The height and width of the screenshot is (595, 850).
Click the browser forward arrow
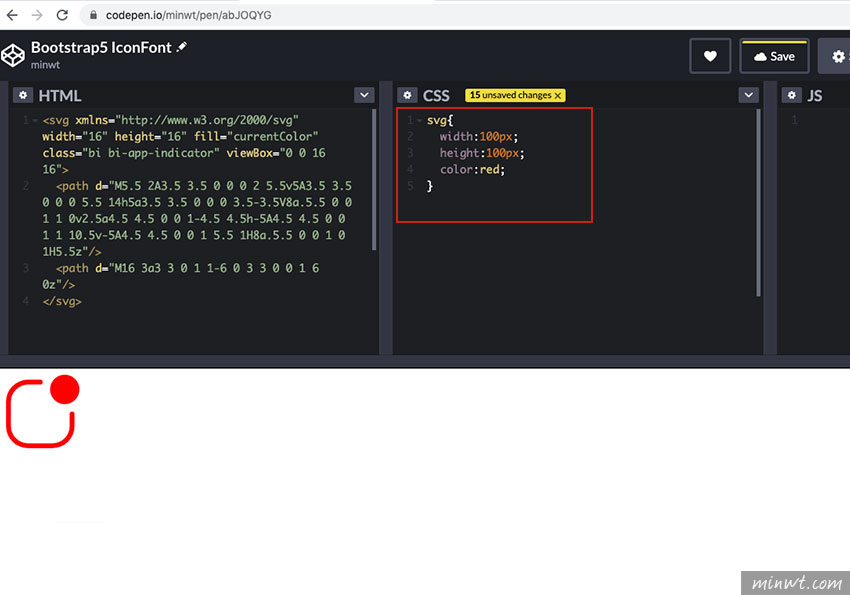coord(37,15)
